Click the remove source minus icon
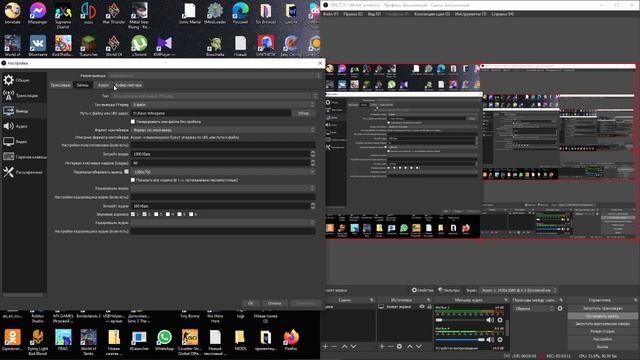This screenshot has width=640, height=360. (x=390, y=347)
